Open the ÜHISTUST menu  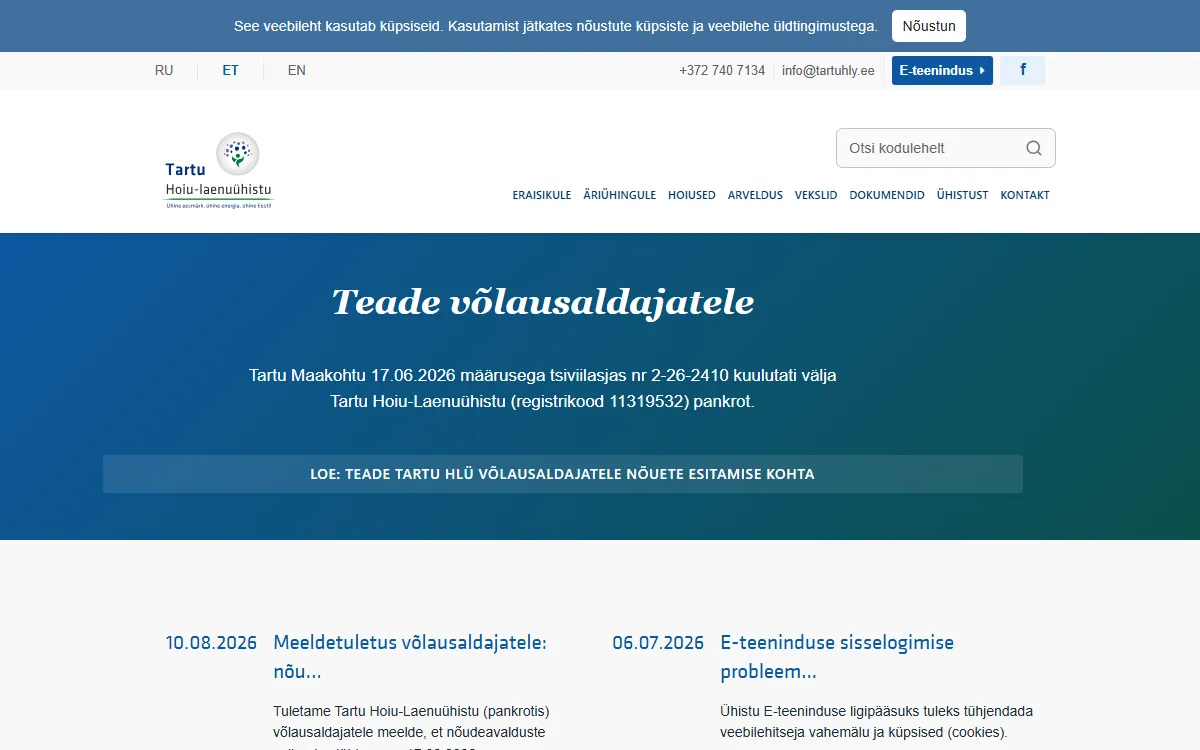(x=962, y=195)
